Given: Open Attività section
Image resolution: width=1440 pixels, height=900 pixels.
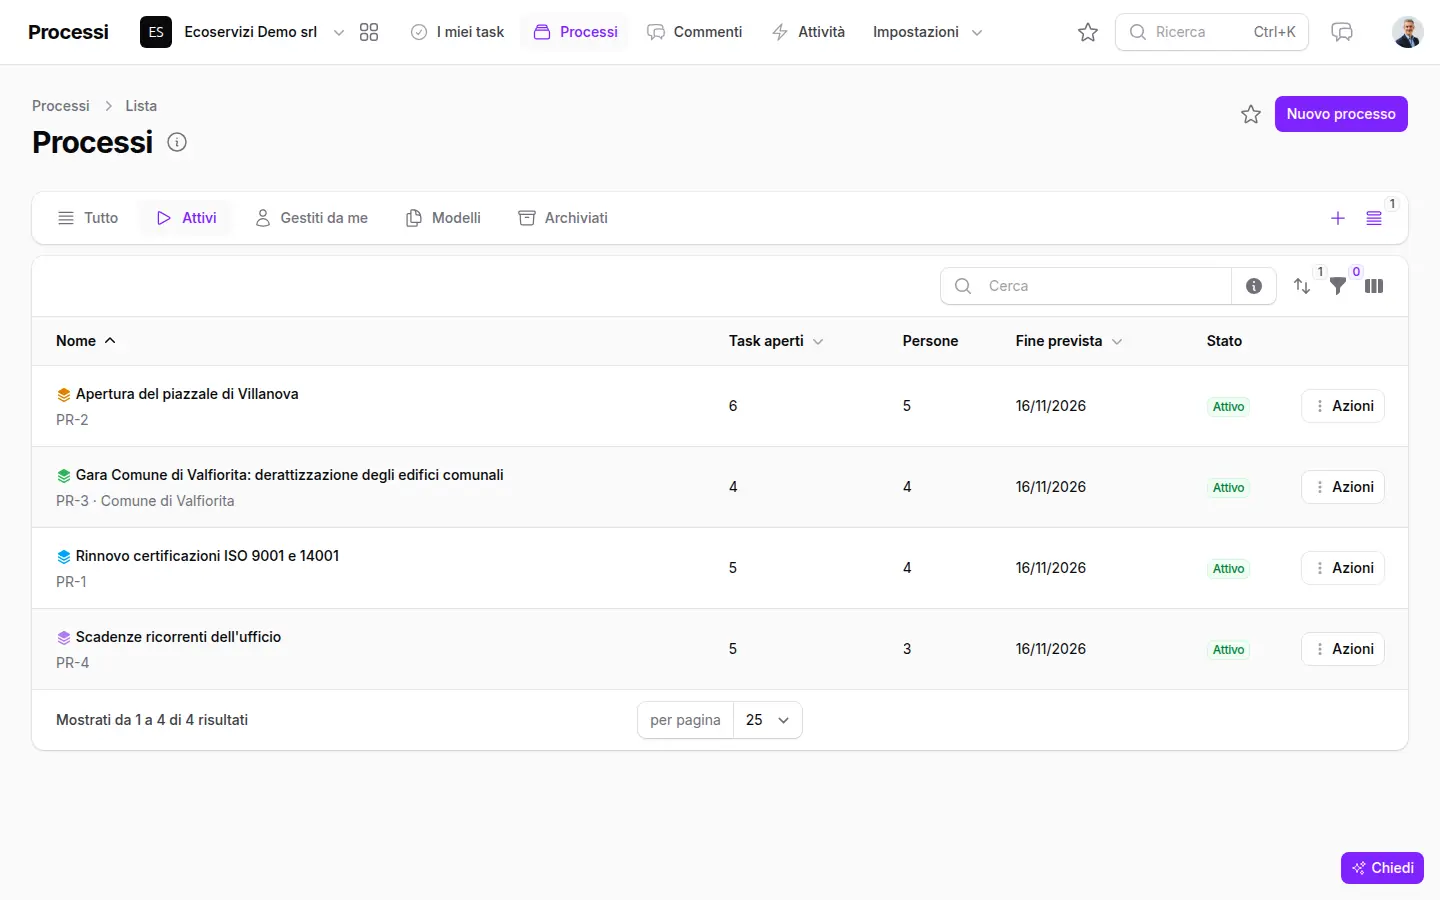Looking at the screenshot, I should point(808,32).
